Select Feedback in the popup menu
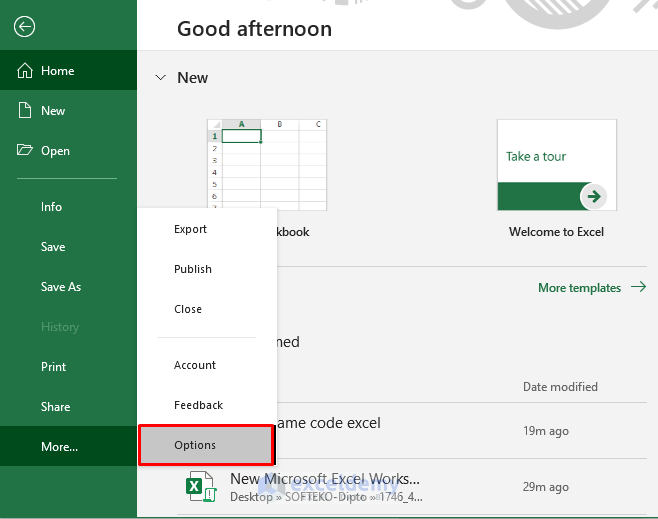 207,405
